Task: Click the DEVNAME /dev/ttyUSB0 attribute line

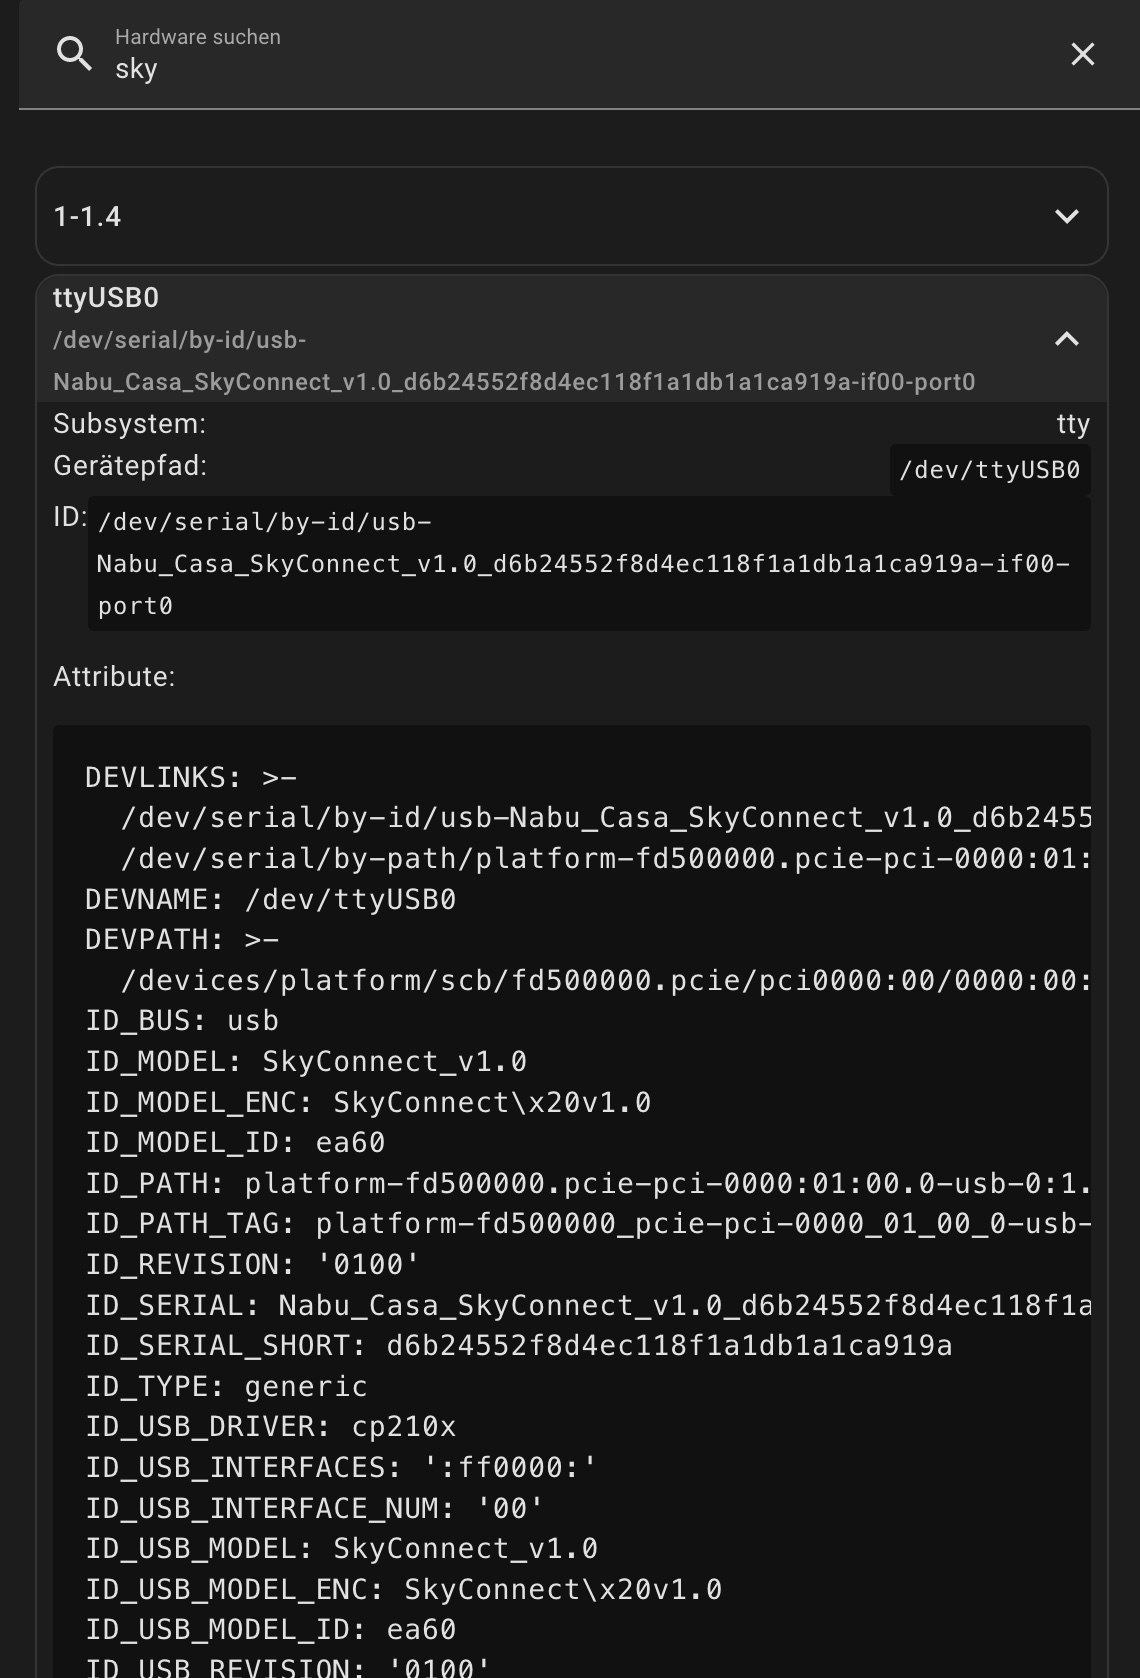Action: point(270,899)
